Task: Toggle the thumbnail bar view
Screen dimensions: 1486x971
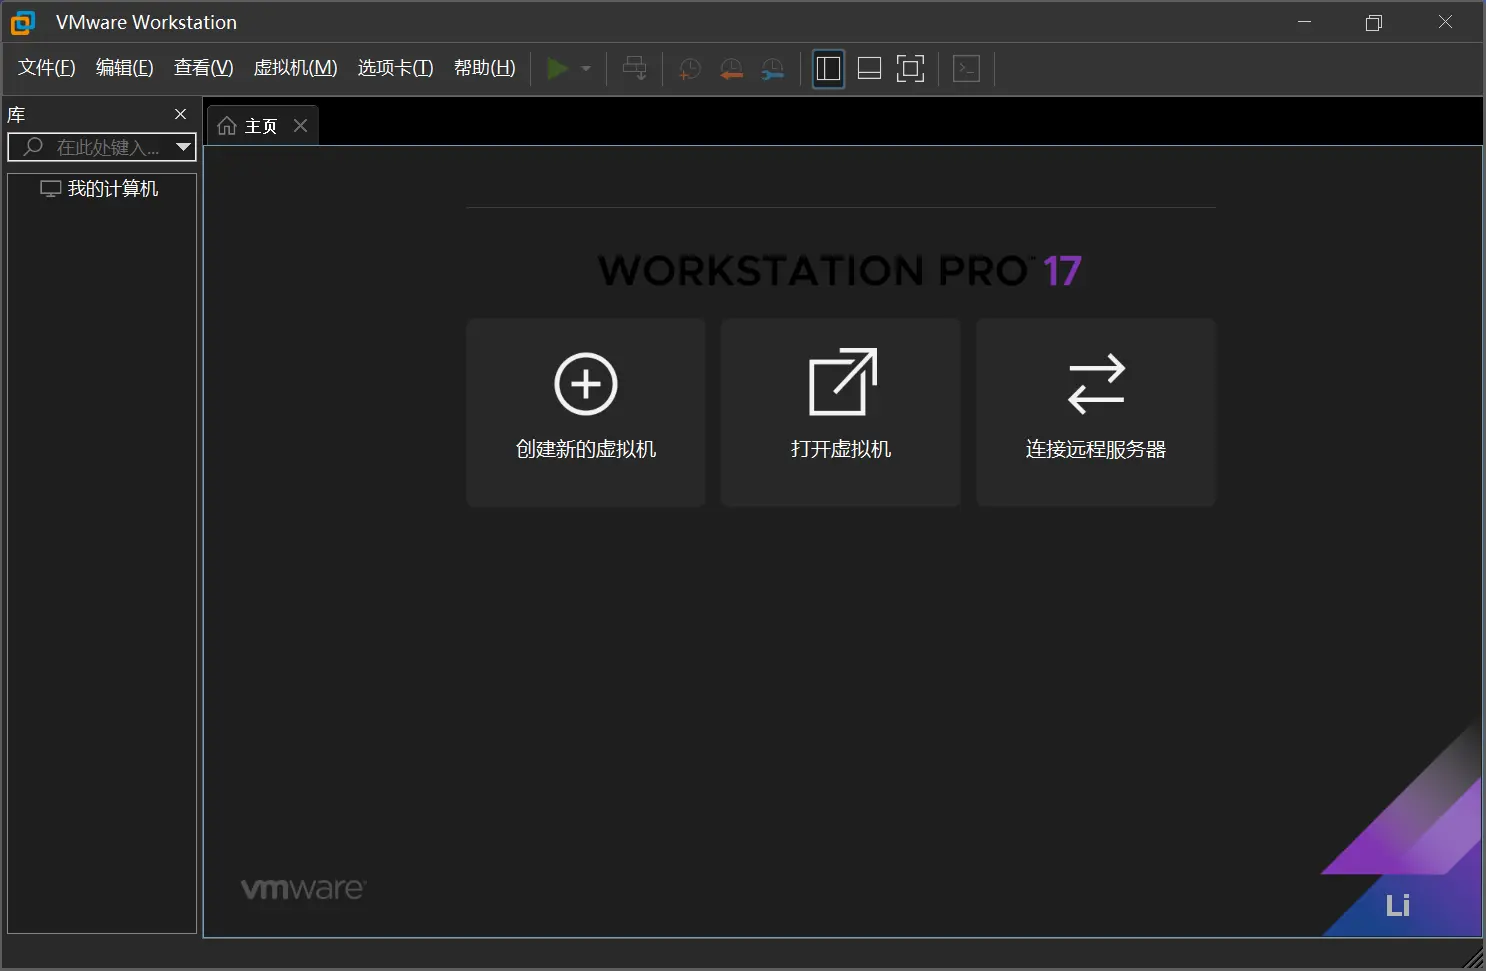Action: pos(869,69)
